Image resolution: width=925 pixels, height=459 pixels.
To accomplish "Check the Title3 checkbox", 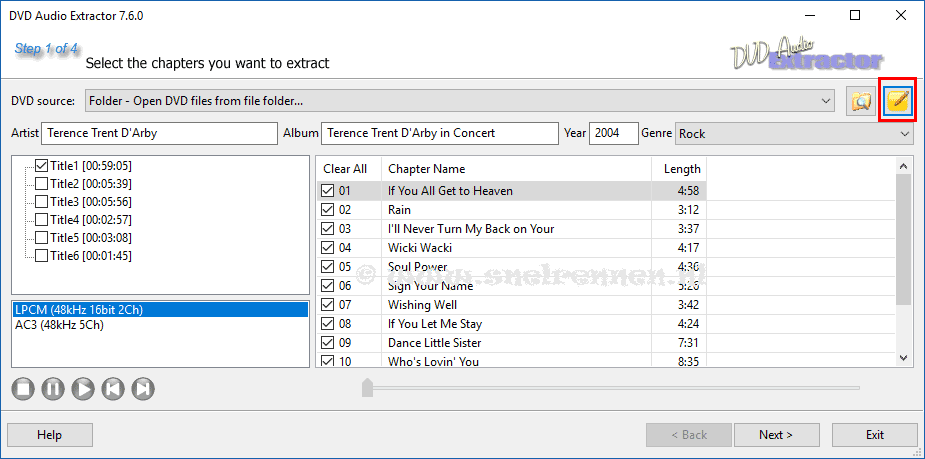I will [42, 202].
